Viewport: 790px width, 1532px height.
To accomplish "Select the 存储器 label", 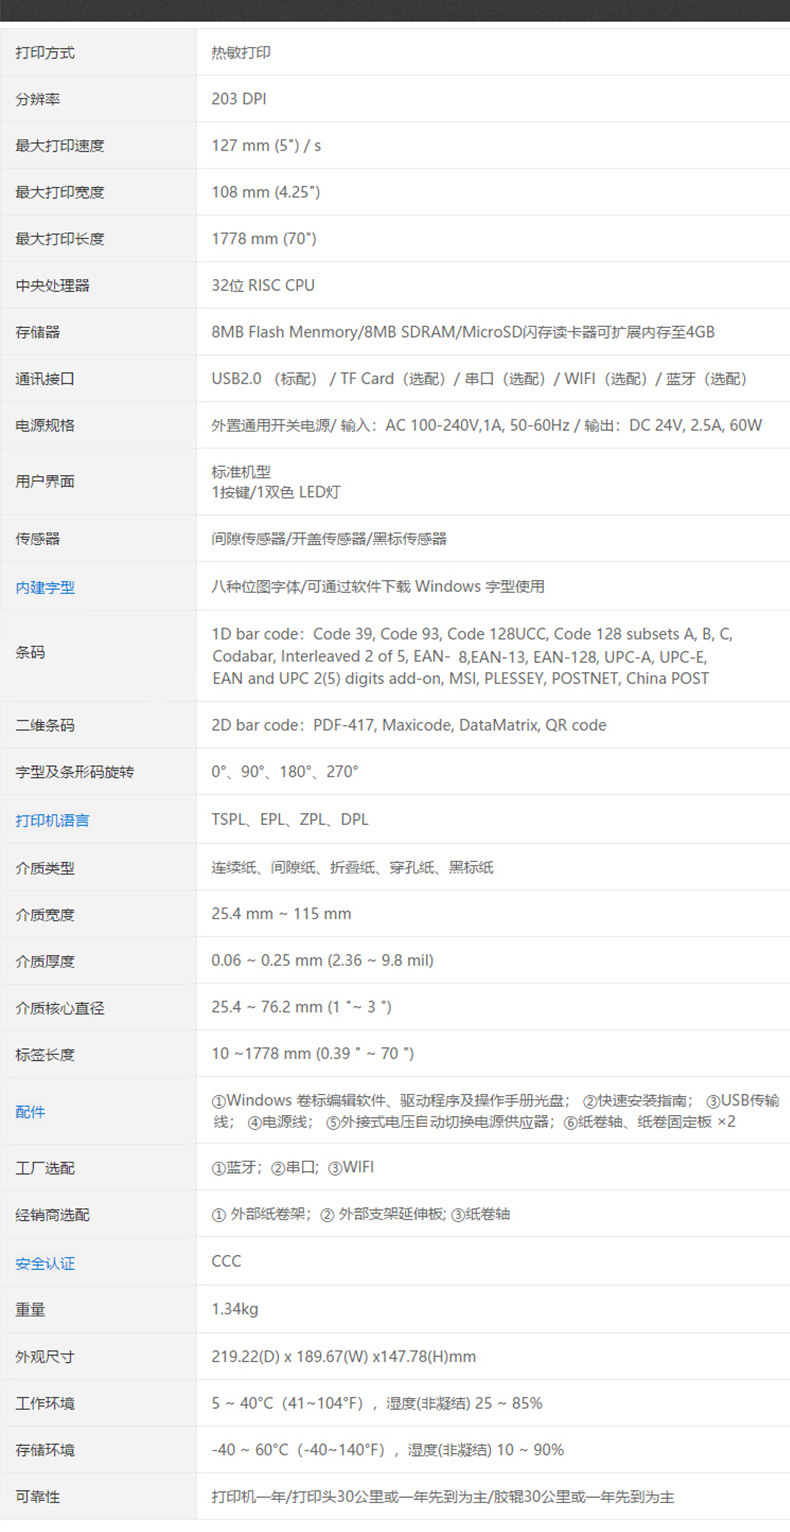I will pyautogui.click(x=37, y=332).
